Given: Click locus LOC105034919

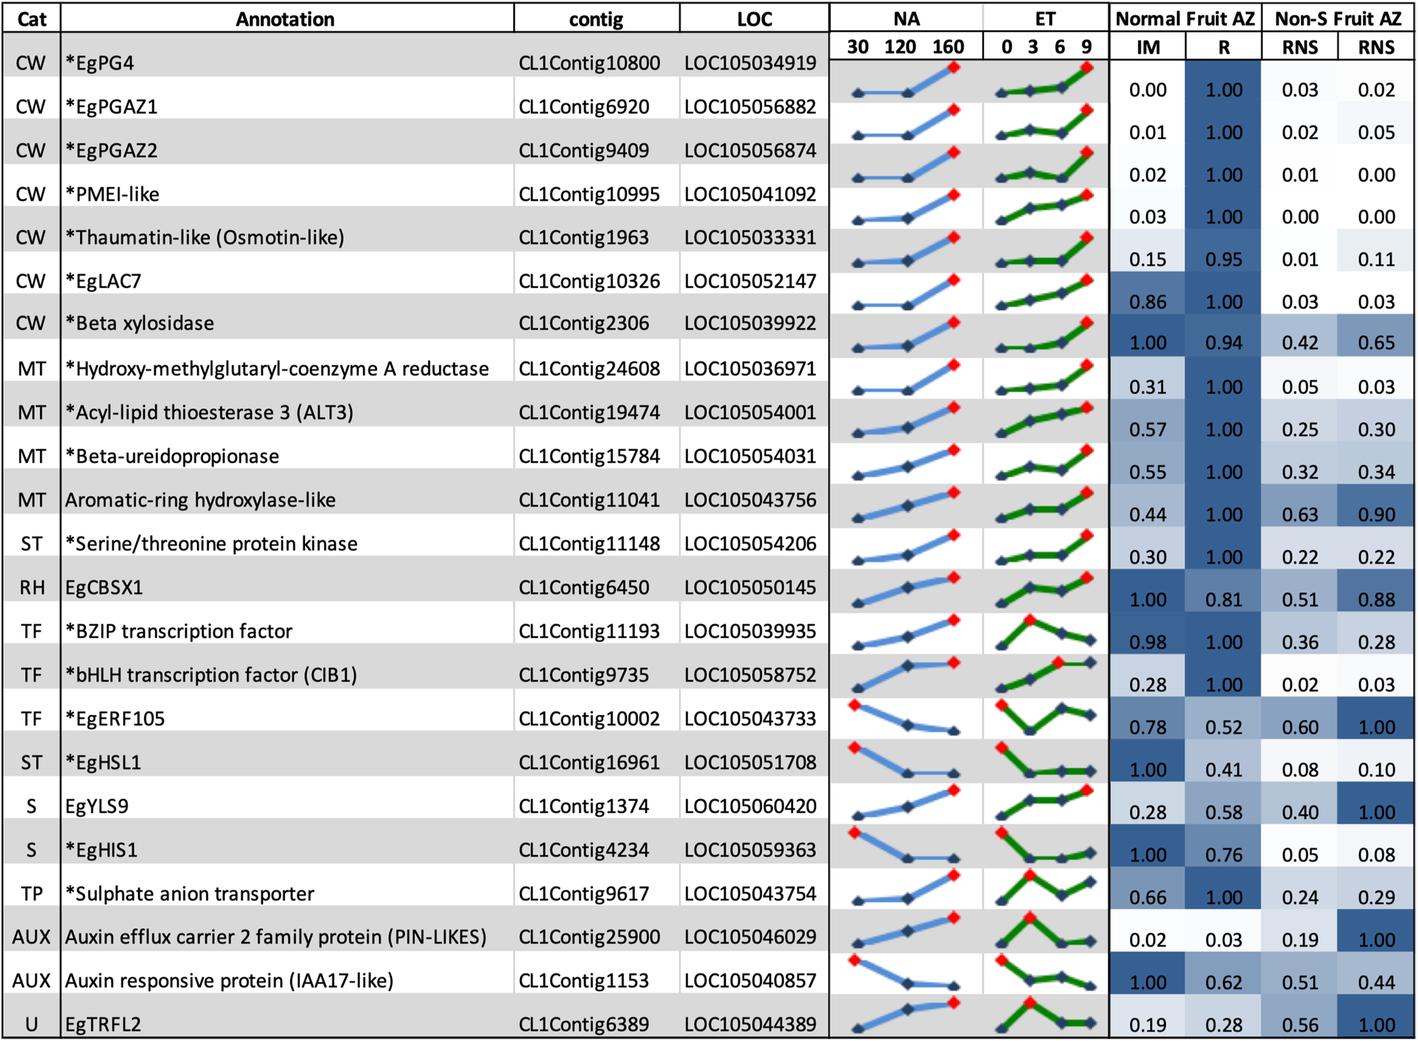Looking at the screenshot, I should [751, 63].
